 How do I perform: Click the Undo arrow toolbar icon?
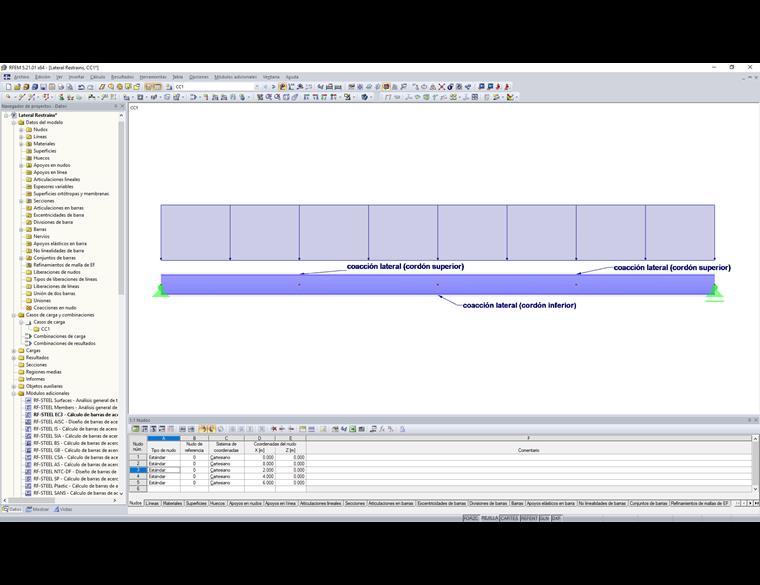click(81, 87)
